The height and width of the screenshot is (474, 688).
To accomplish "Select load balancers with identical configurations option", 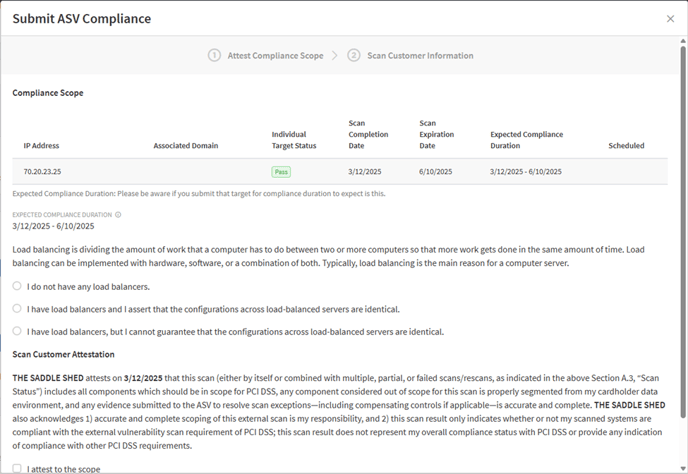I will [17, 309].
